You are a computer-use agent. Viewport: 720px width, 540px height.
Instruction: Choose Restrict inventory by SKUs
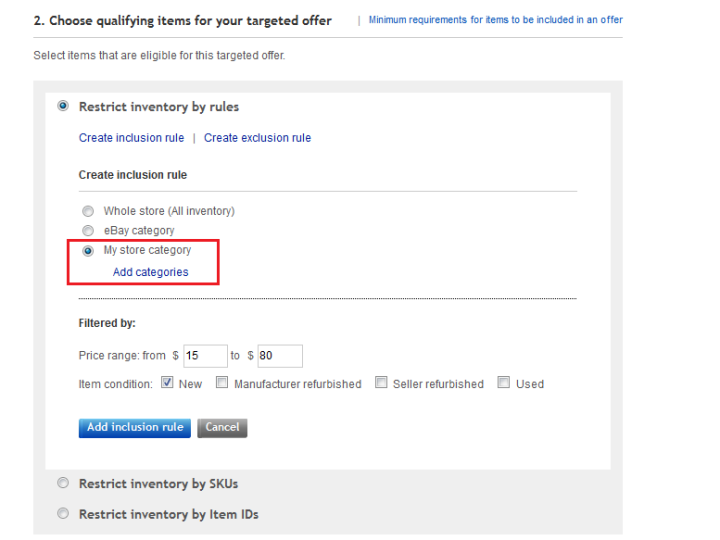pyautogui.click(x=63, y=483)
